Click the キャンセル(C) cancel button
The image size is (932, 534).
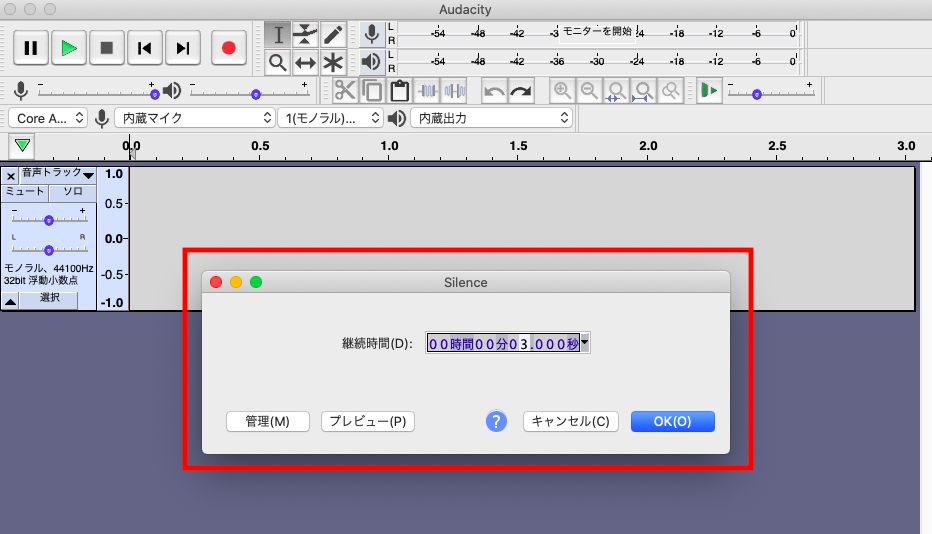coord(571,421)
